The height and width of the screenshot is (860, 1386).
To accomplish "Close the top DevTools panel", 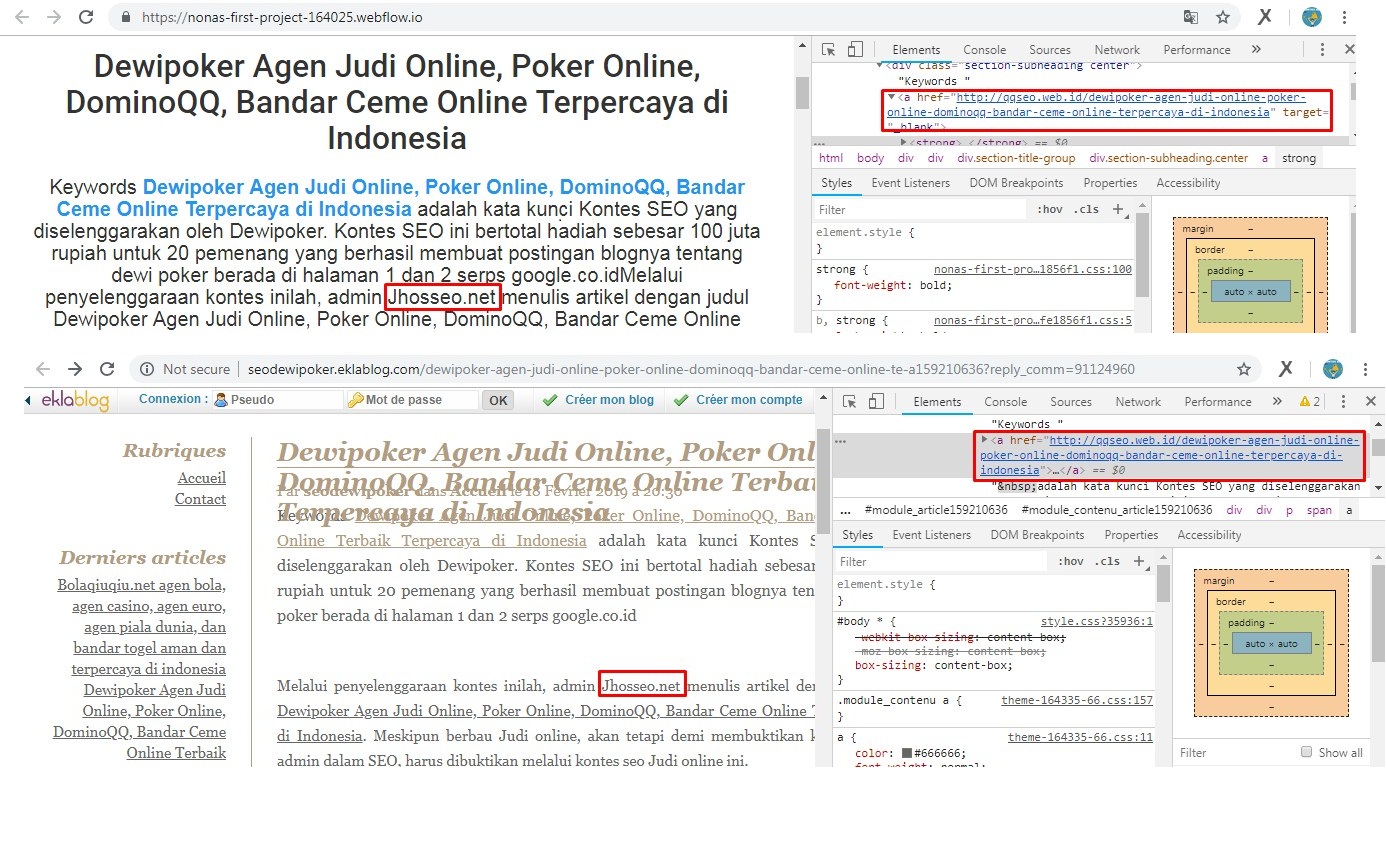I will (1349, 49).
